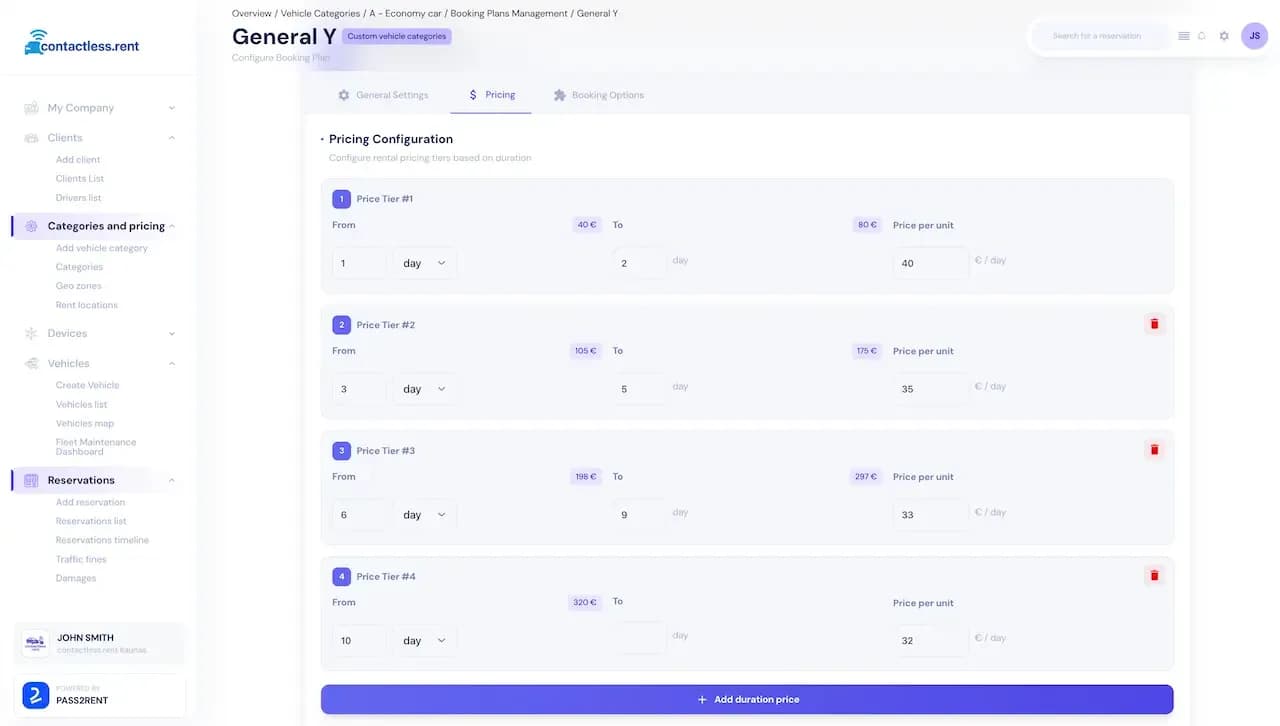Delete Price Tier #4 with its trash icon

1154,575
